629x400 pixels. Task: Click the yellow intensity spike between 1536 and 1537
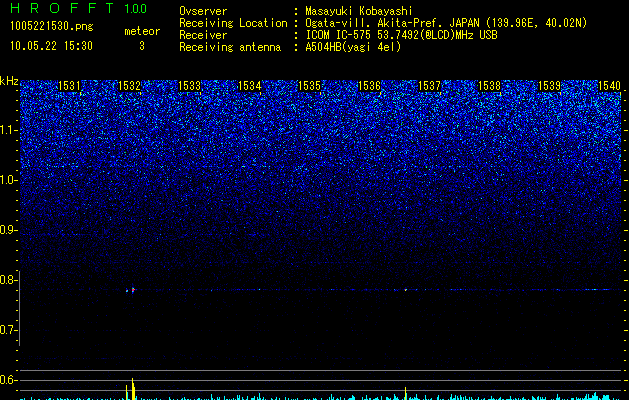tap(406, 393)
